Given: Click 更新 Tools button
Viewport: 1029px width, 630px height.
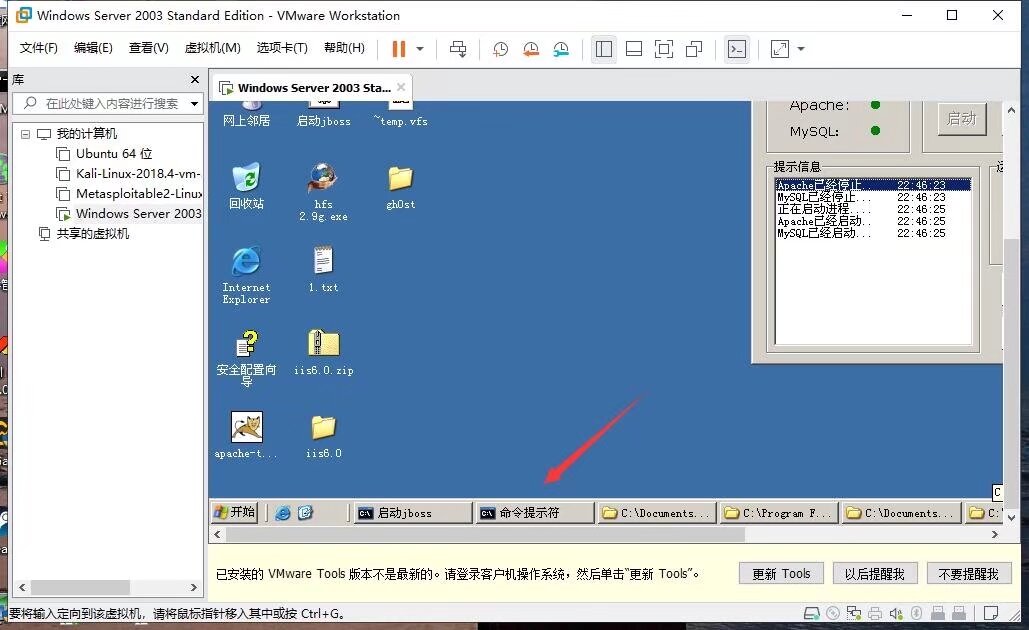Looking at the screenshot, I should tap(781, 574).
